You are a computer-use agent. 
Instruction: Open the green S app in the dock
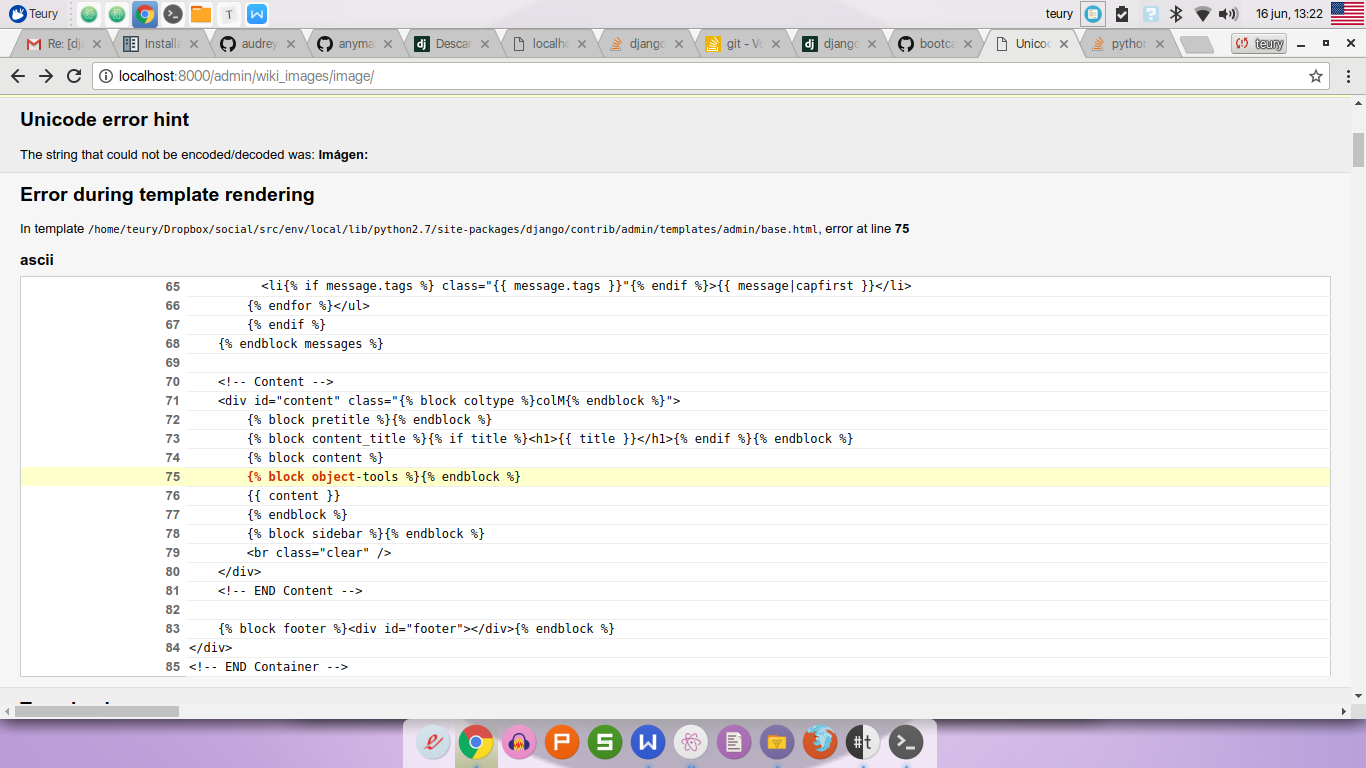604,743
